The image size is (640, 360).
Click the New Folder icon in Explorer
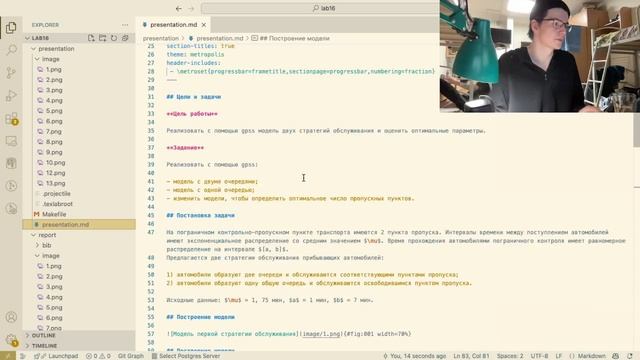pos(102,38)
